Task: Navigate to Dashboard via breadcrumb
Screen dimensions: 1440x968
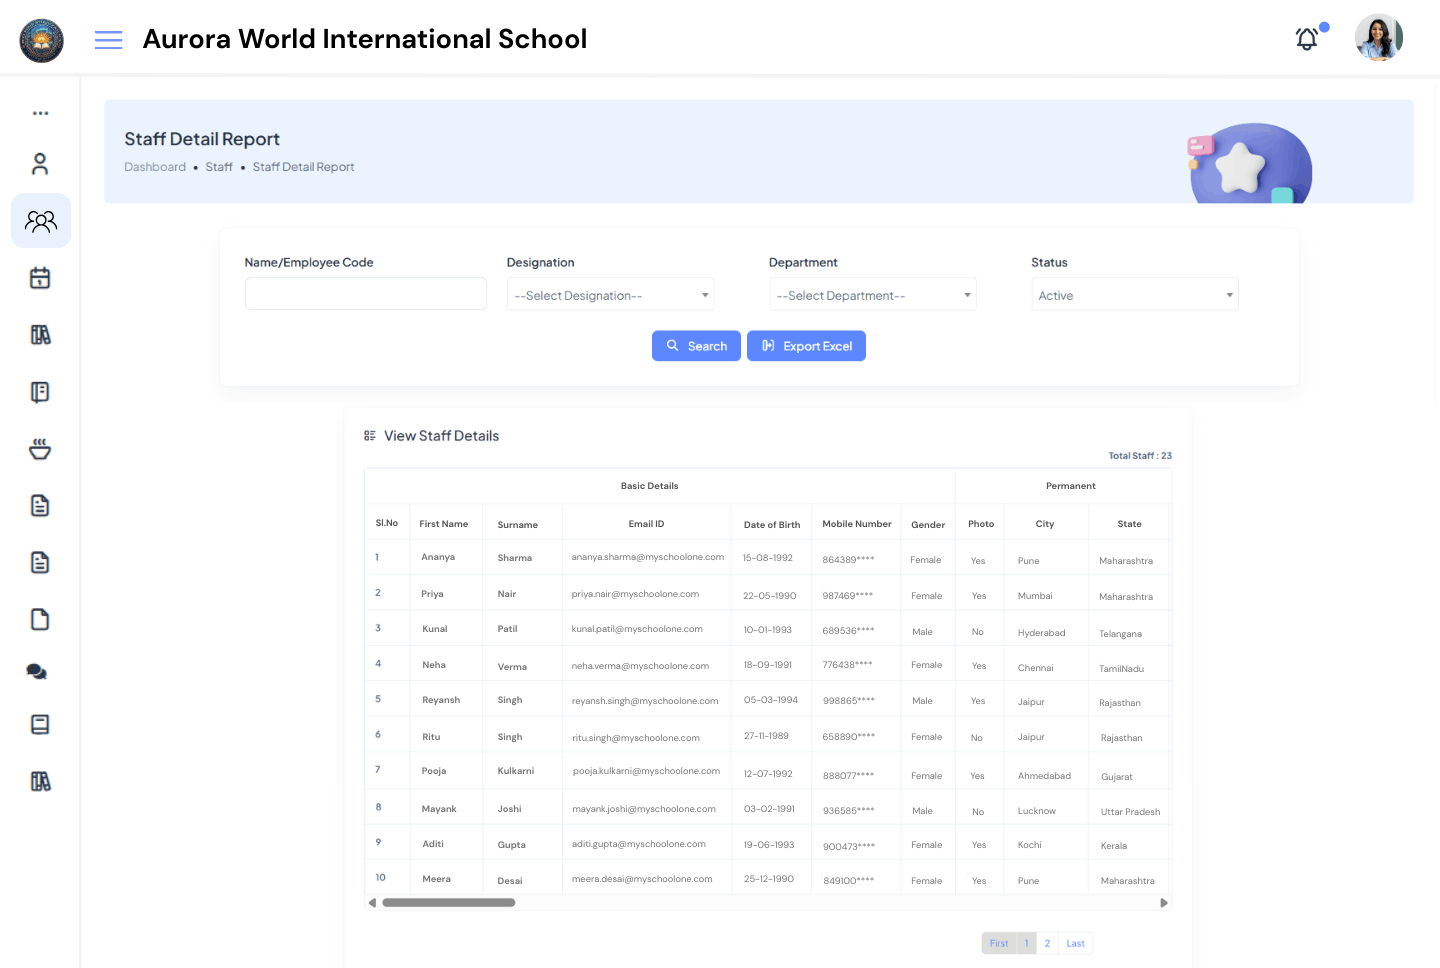Action: coord(155,167)
